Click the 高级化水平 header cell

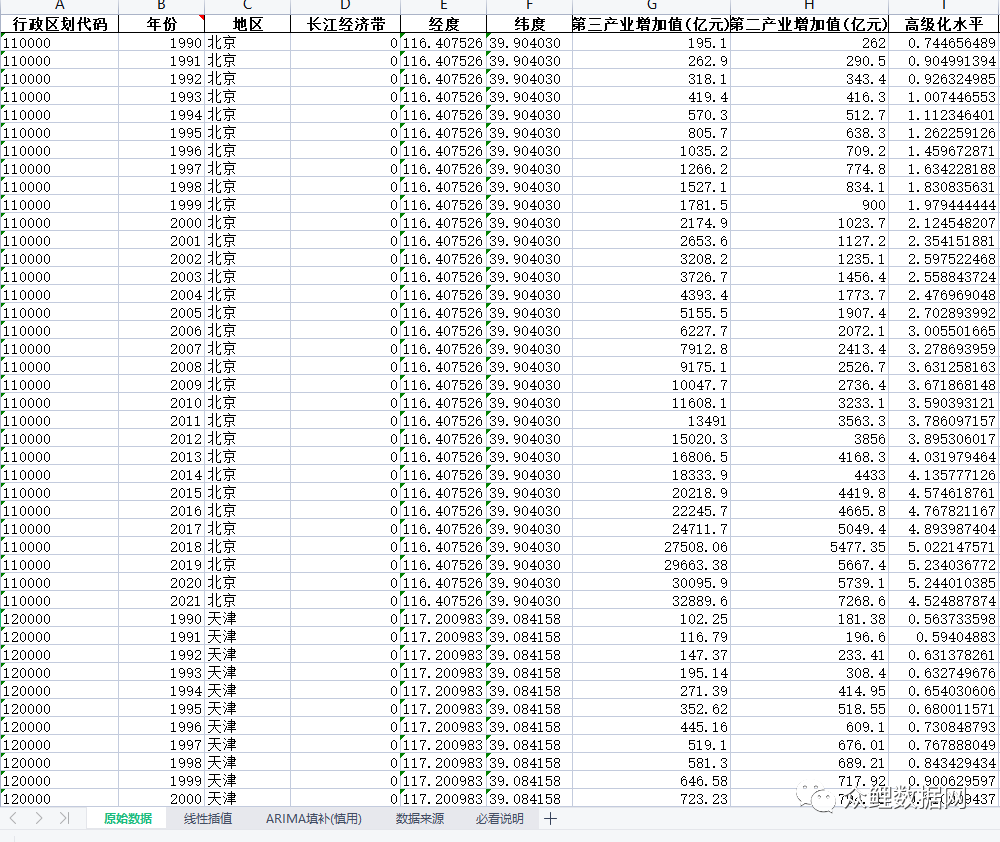coord(943,24)
